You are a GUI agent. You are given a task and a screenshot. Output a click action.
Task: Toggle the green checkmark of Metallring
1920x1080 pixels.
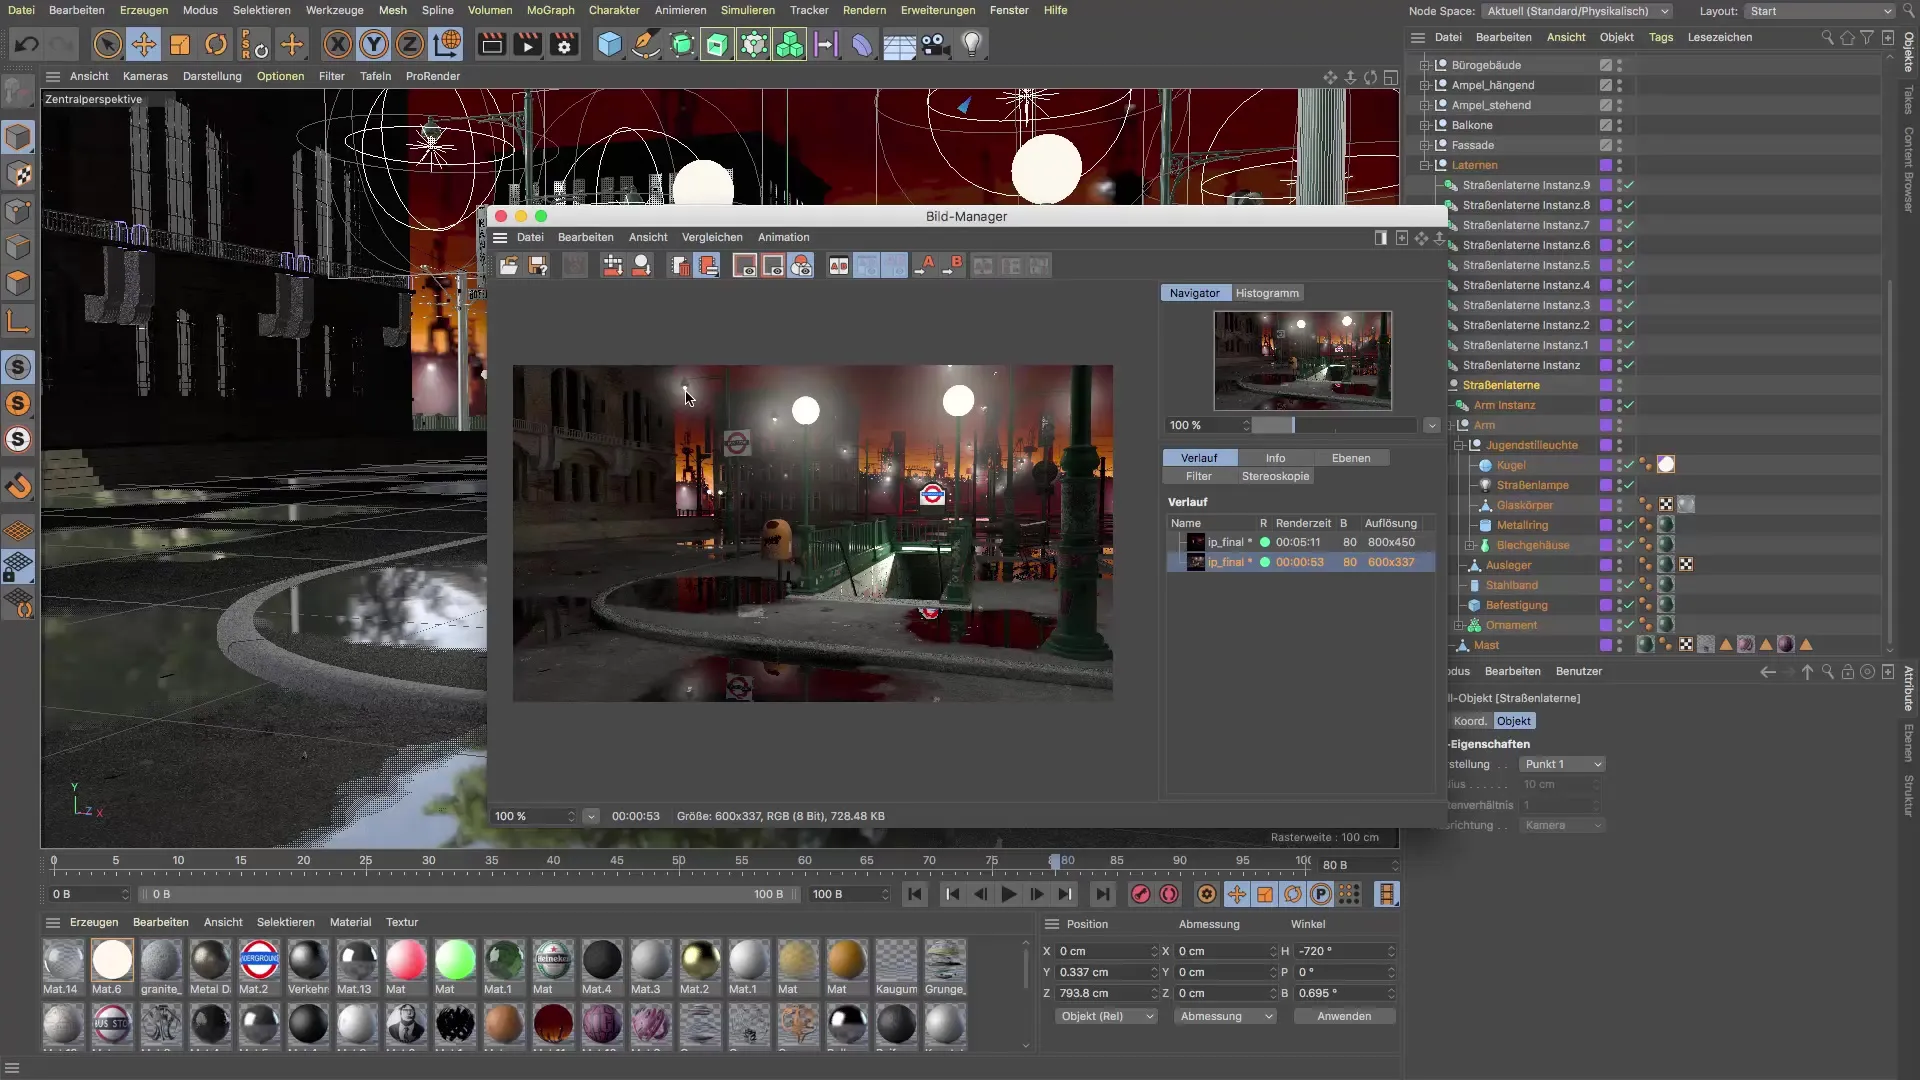(1629, 525)
